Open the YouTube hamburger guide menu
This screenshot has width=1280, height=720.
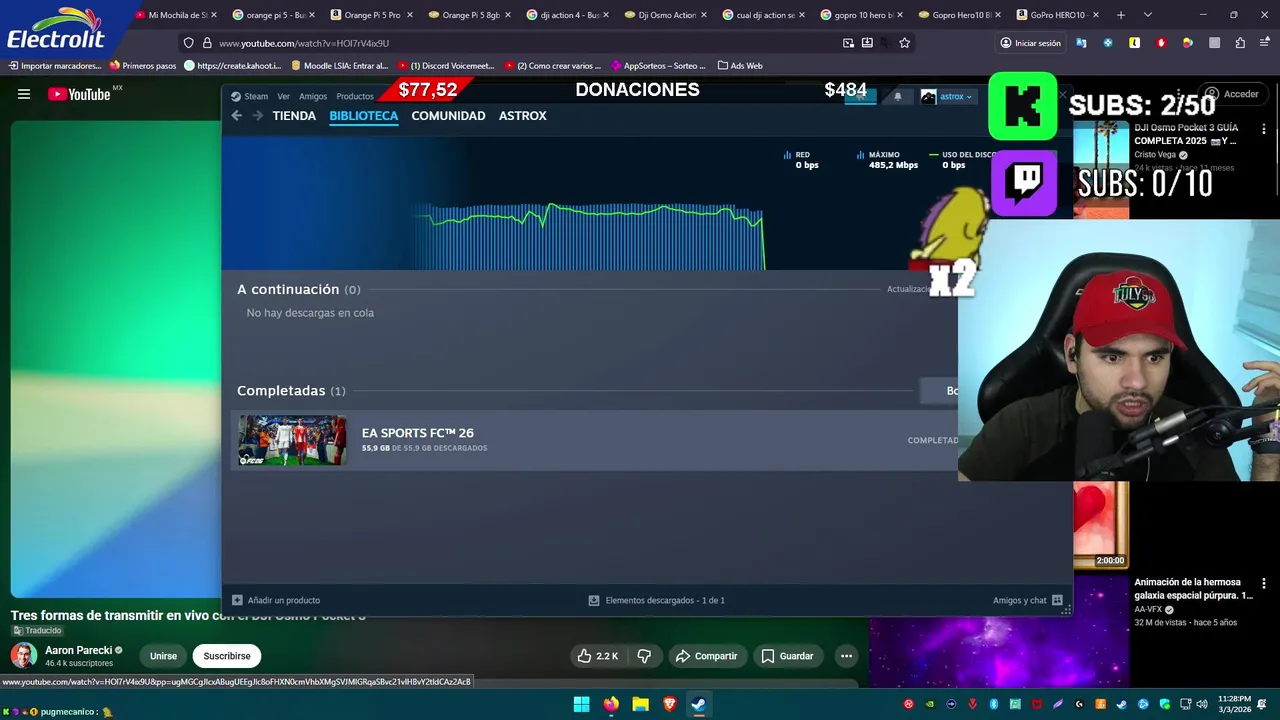(x=24, y=94)
